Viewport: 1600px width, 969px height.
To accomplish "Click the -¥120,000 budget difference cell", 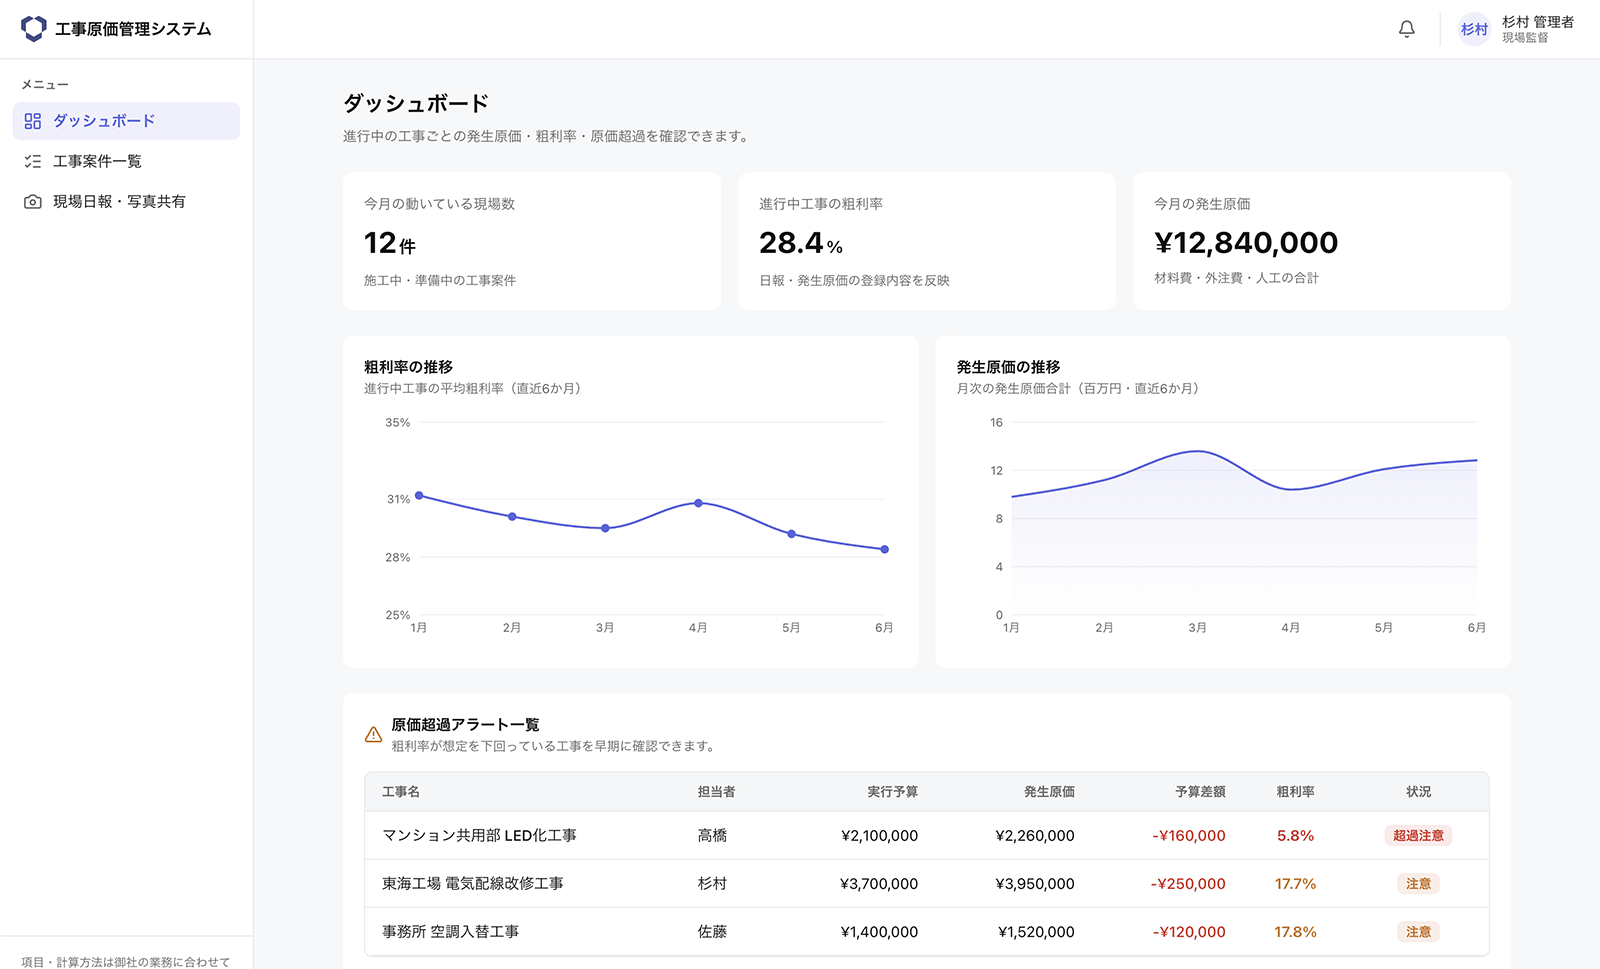I will click(x=1189, y=931).
